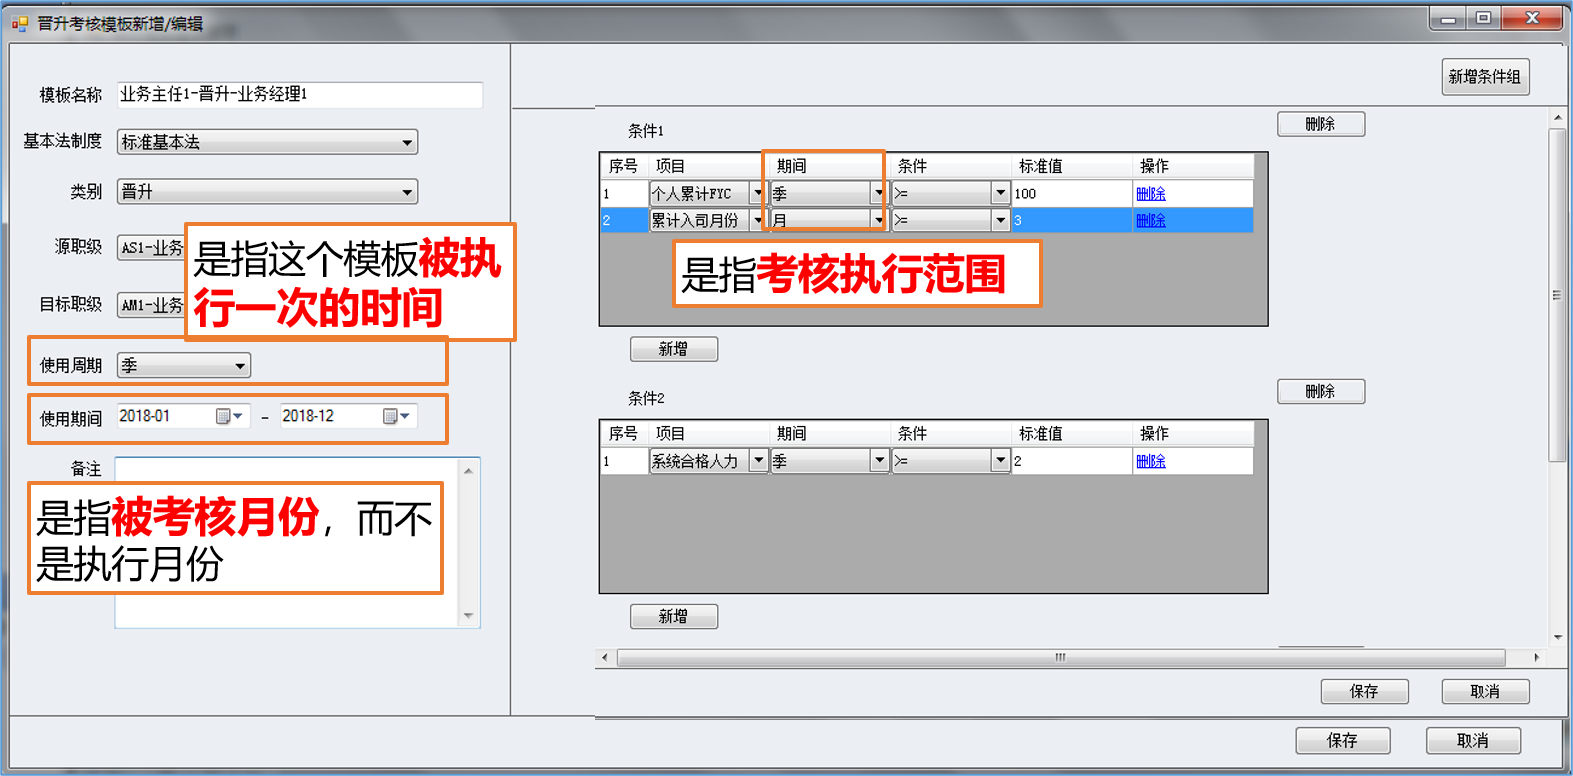The height and width of the screenshot is (776, 1573).
Task: Expand 项目 dropdown showing 系统合格人力
Action: click(x=758, y=460)
